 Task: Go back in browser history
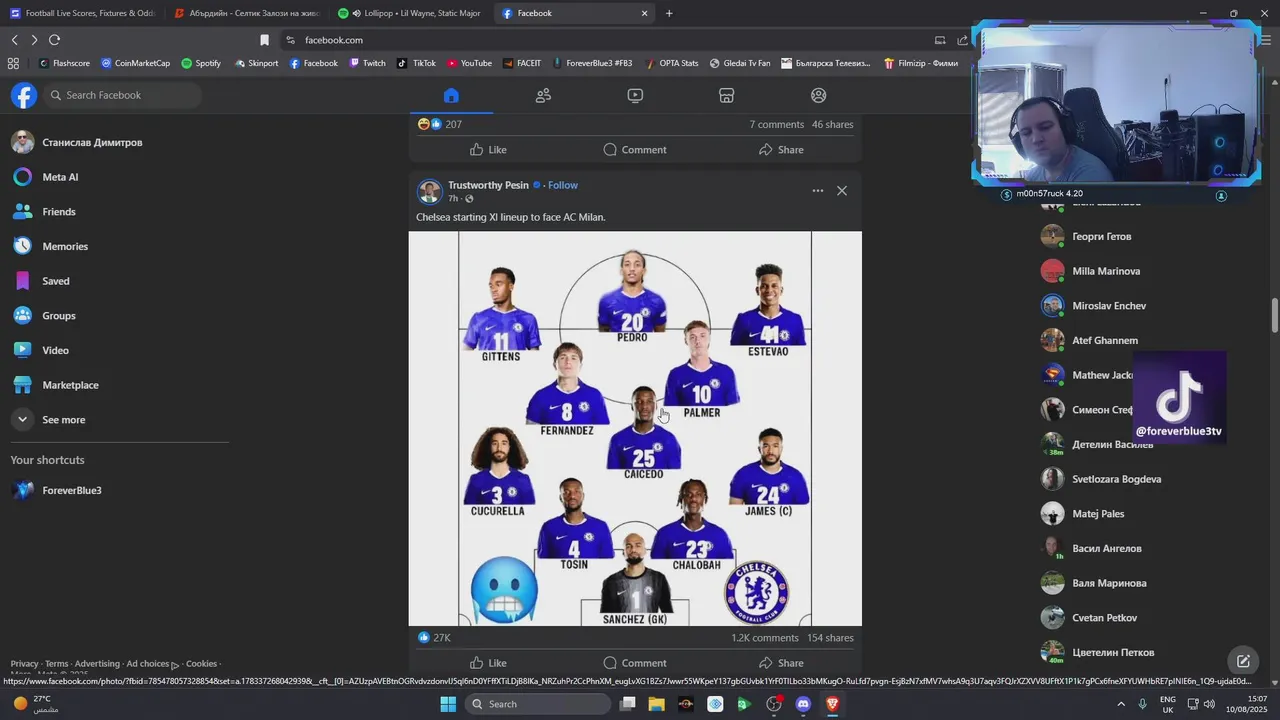pyautogui.click(x=15, y=40)
